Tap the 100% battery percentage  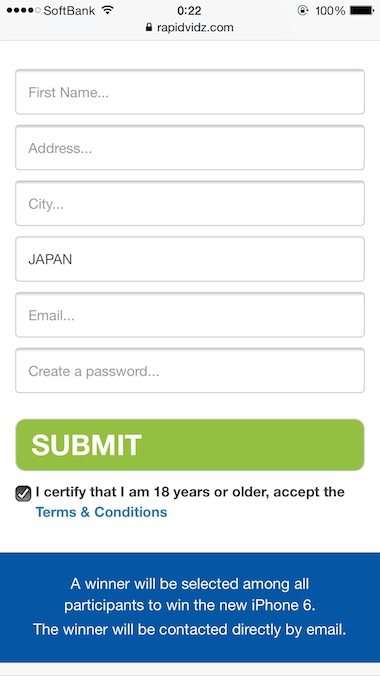coord(330,10)
